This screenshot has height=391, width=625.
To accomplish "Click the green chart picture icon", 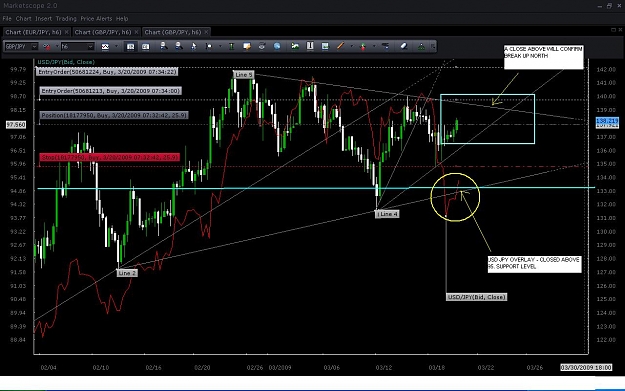I will [x=295, y=47].
